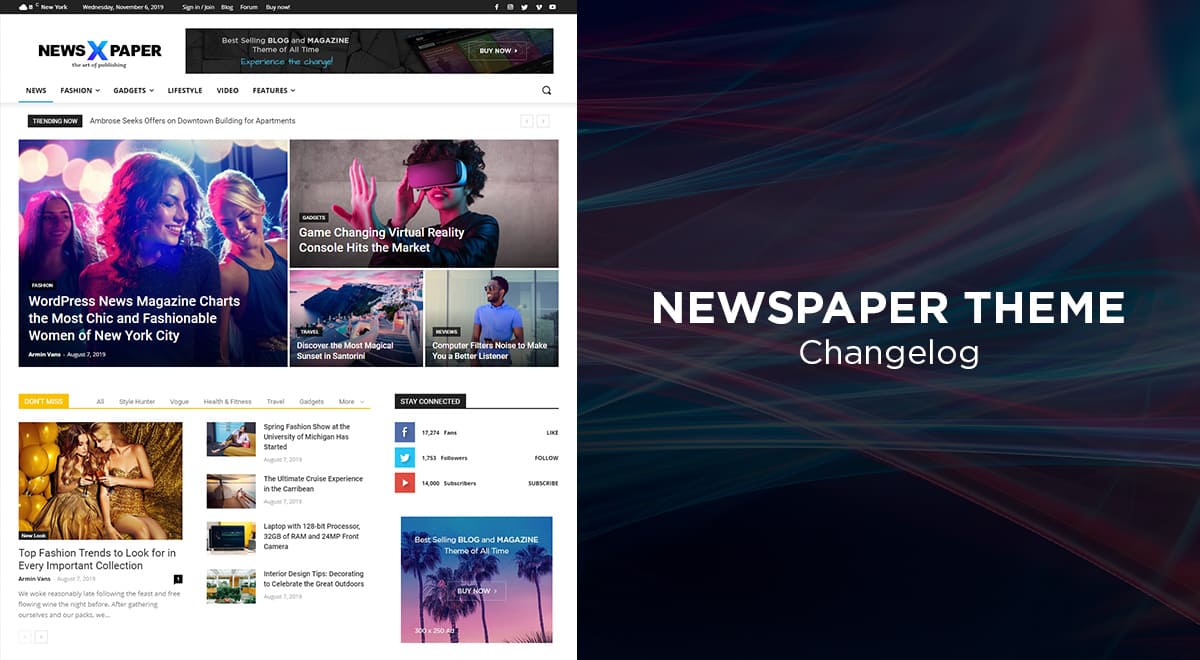
Task: Click the Travel category tag on Santorini post
Action: [x=309, y=331]
